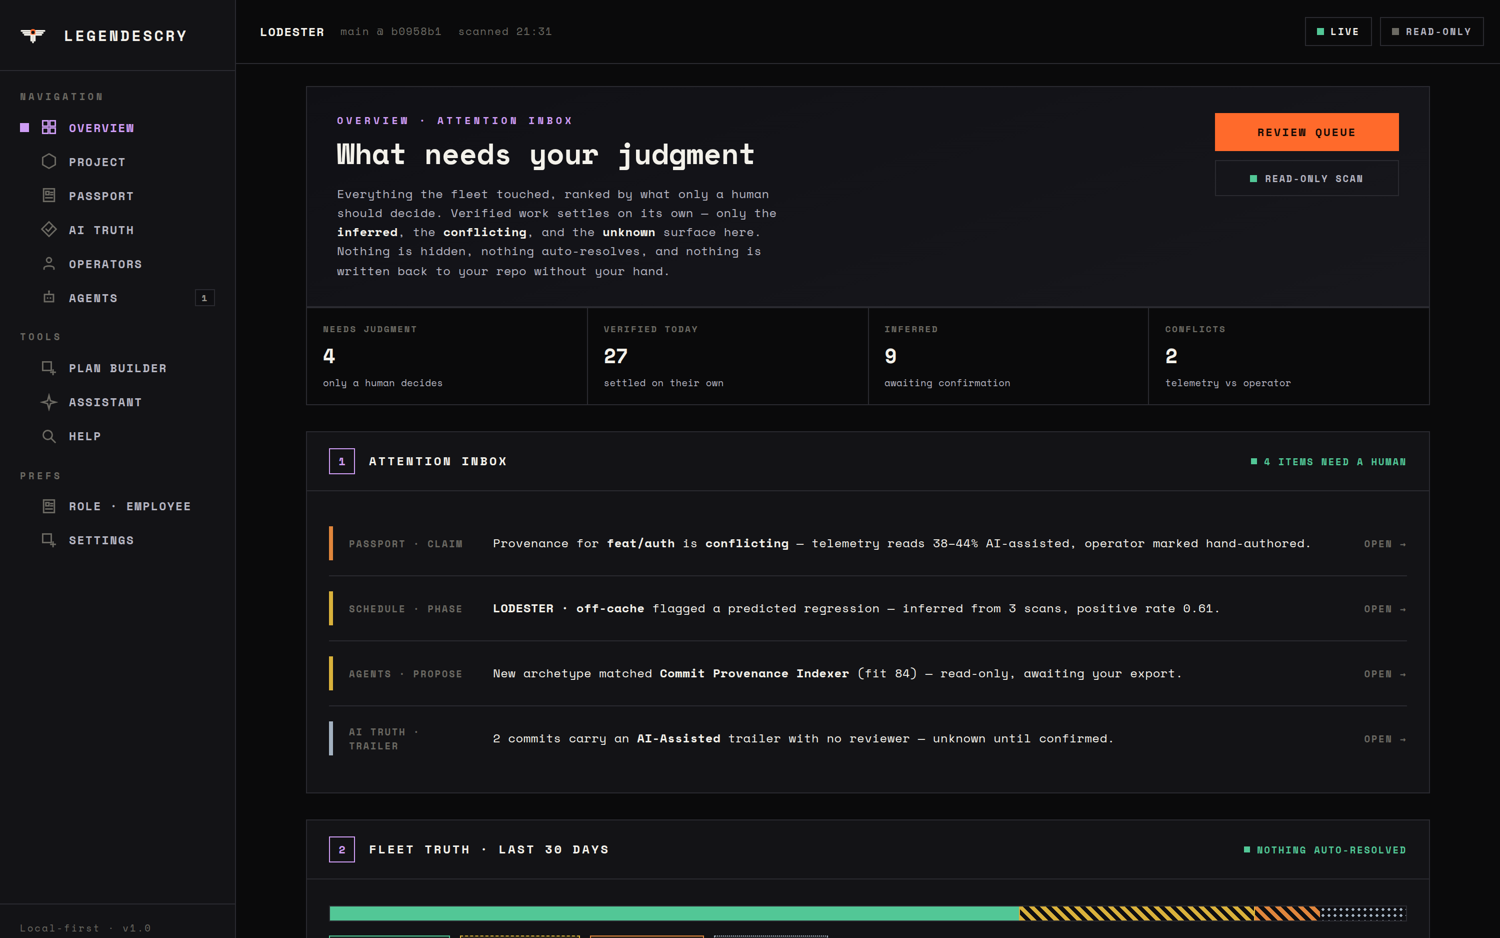Viewport: 1500px width, 938px height.
Task: Click the Overview grid icon
Action: (49, 128)
